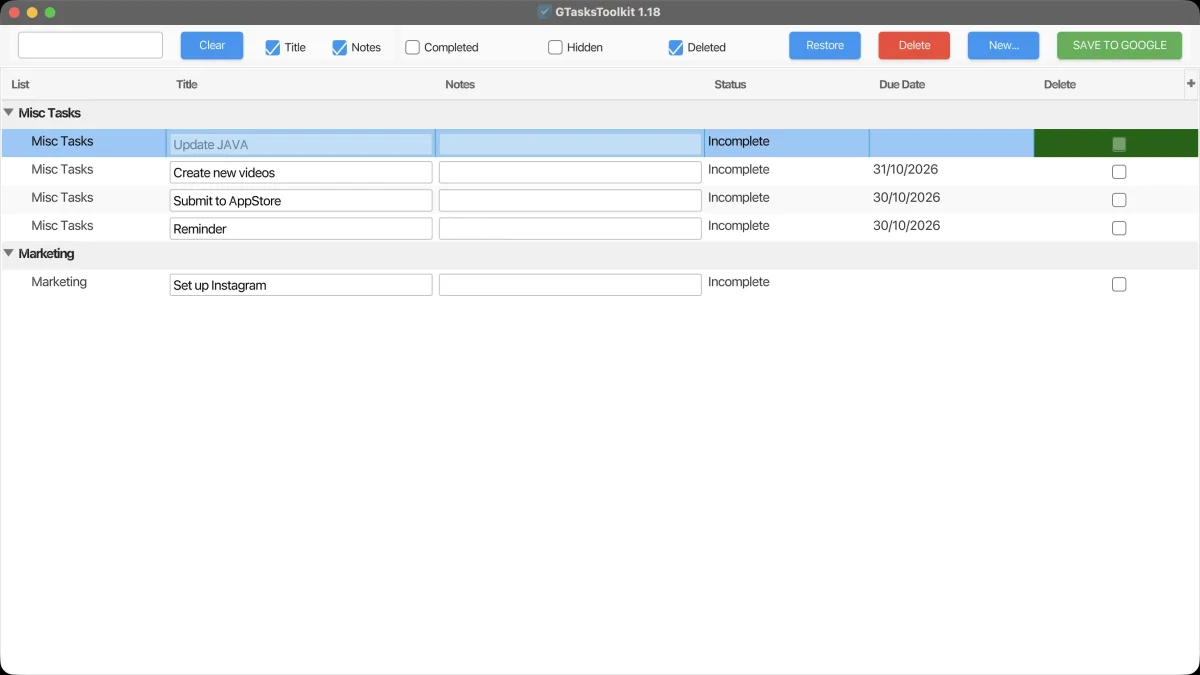Tick the delete checkbox for Set up Instagram
Screen dimensions: 1200x675
(1119, 284)
